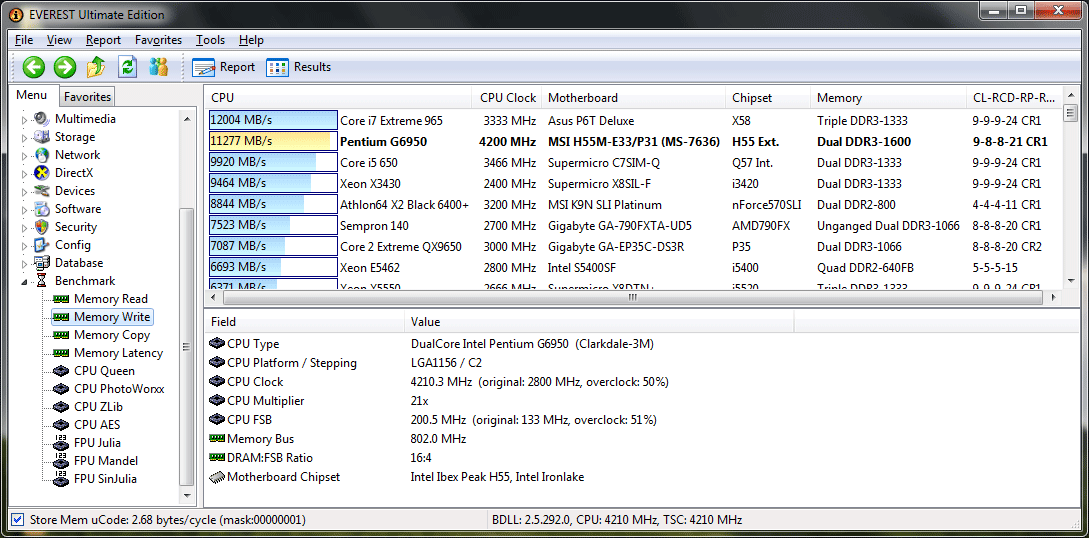Select the Software icon in tree
This screenshot has width=1089, height=538.
pyautogui.click(x=42, y=209)
